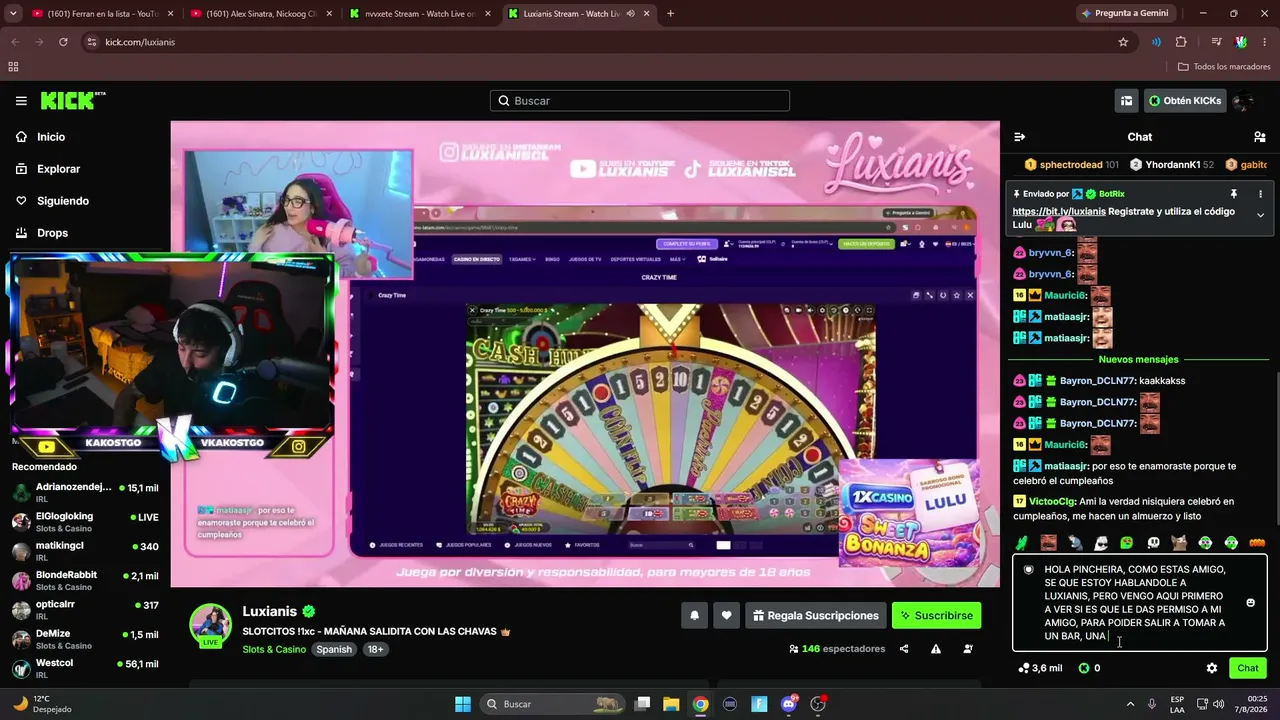Open the tab search dropdown
Screen dimensions: 1280x720
(x=13, y=14)
